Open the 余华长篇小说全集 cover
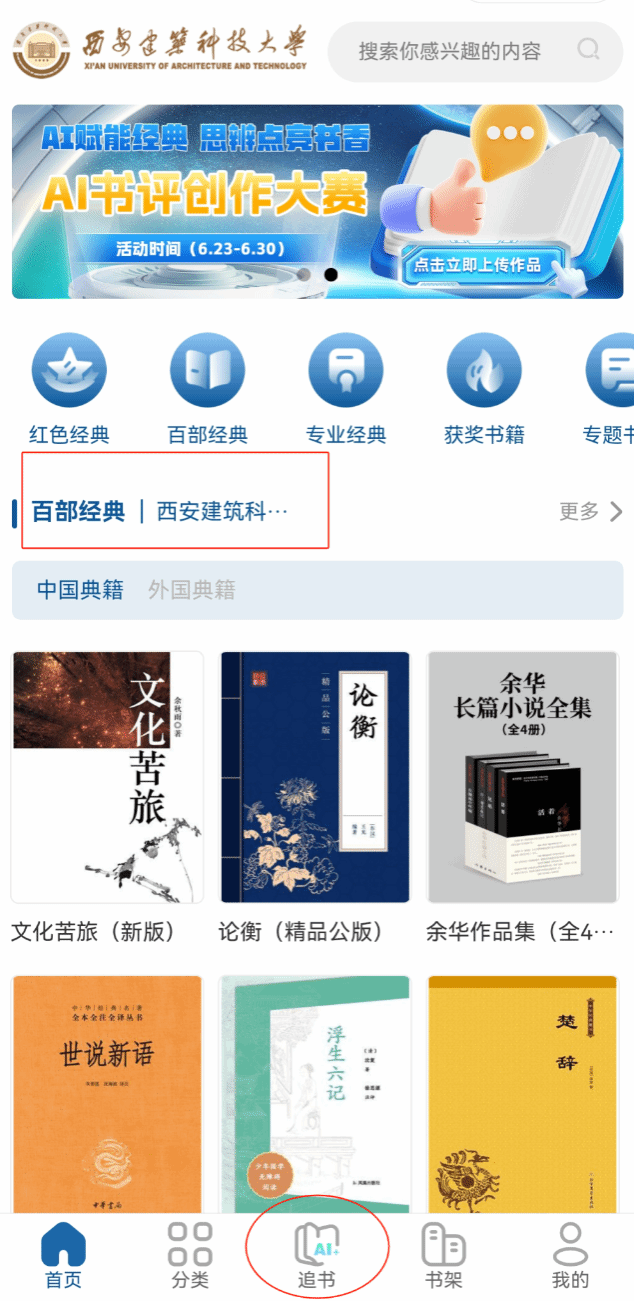This screenshot has height=1301, width=634. (x=522, y=777)
